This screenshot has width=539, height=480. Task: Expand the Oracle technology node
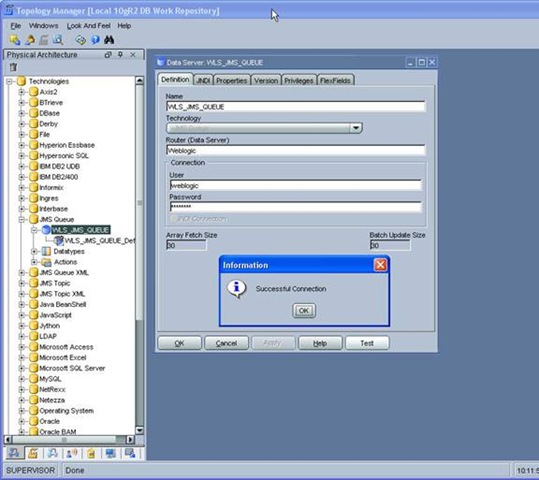coord(22,421)
